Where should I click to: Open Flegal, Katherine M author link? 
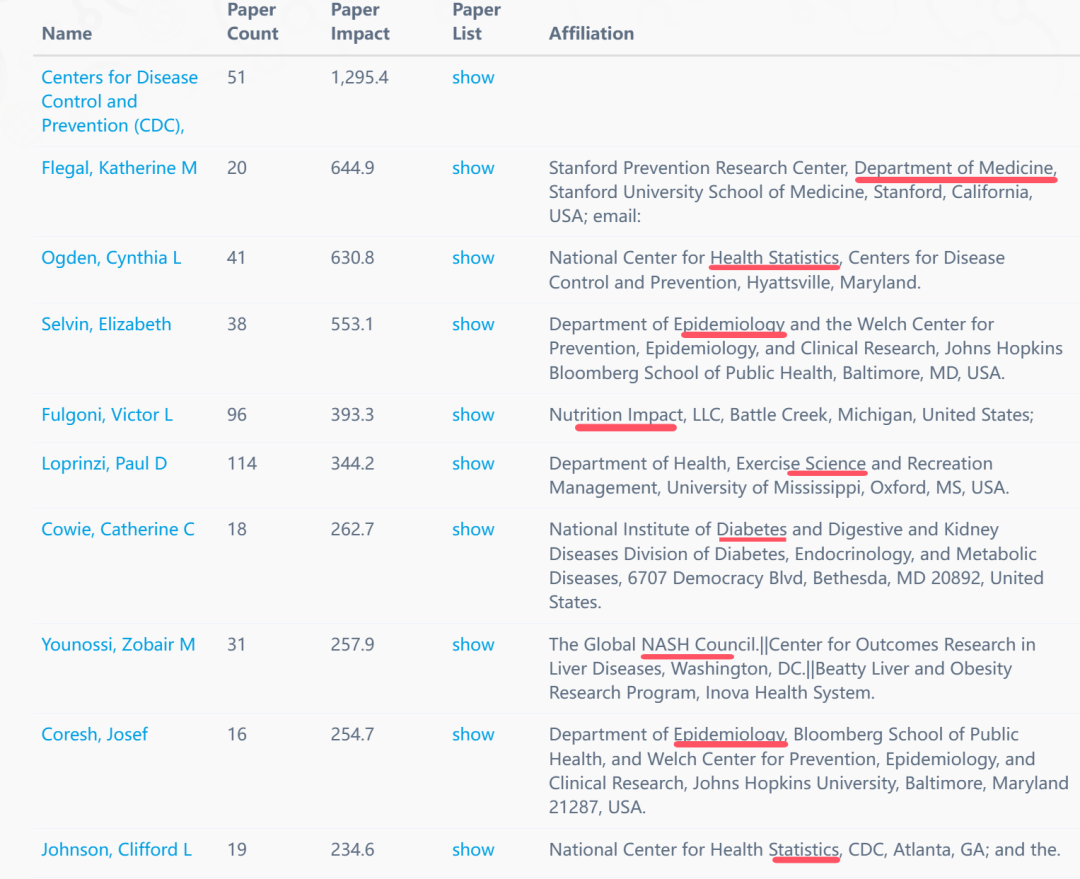(119, 168)
